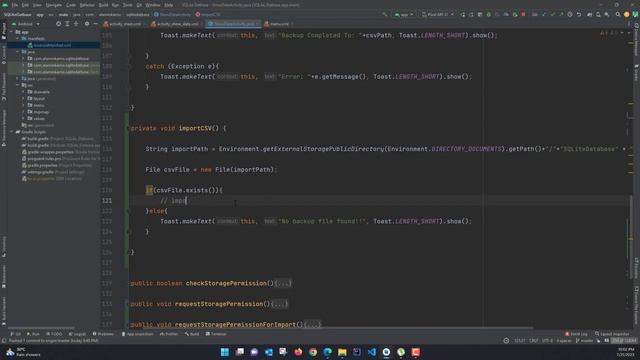Collapse the java folder node
Viewport: 640px width, 360px height.
(18, 52)
